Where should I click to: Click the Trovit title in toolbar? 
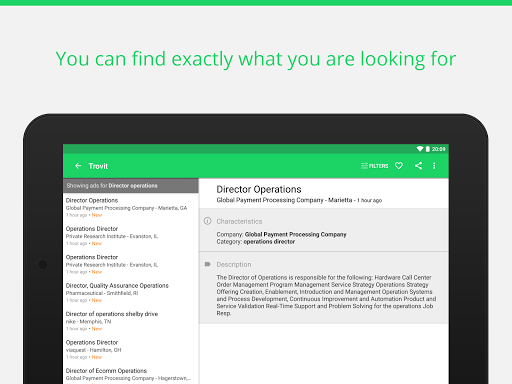tap(98, 166)
